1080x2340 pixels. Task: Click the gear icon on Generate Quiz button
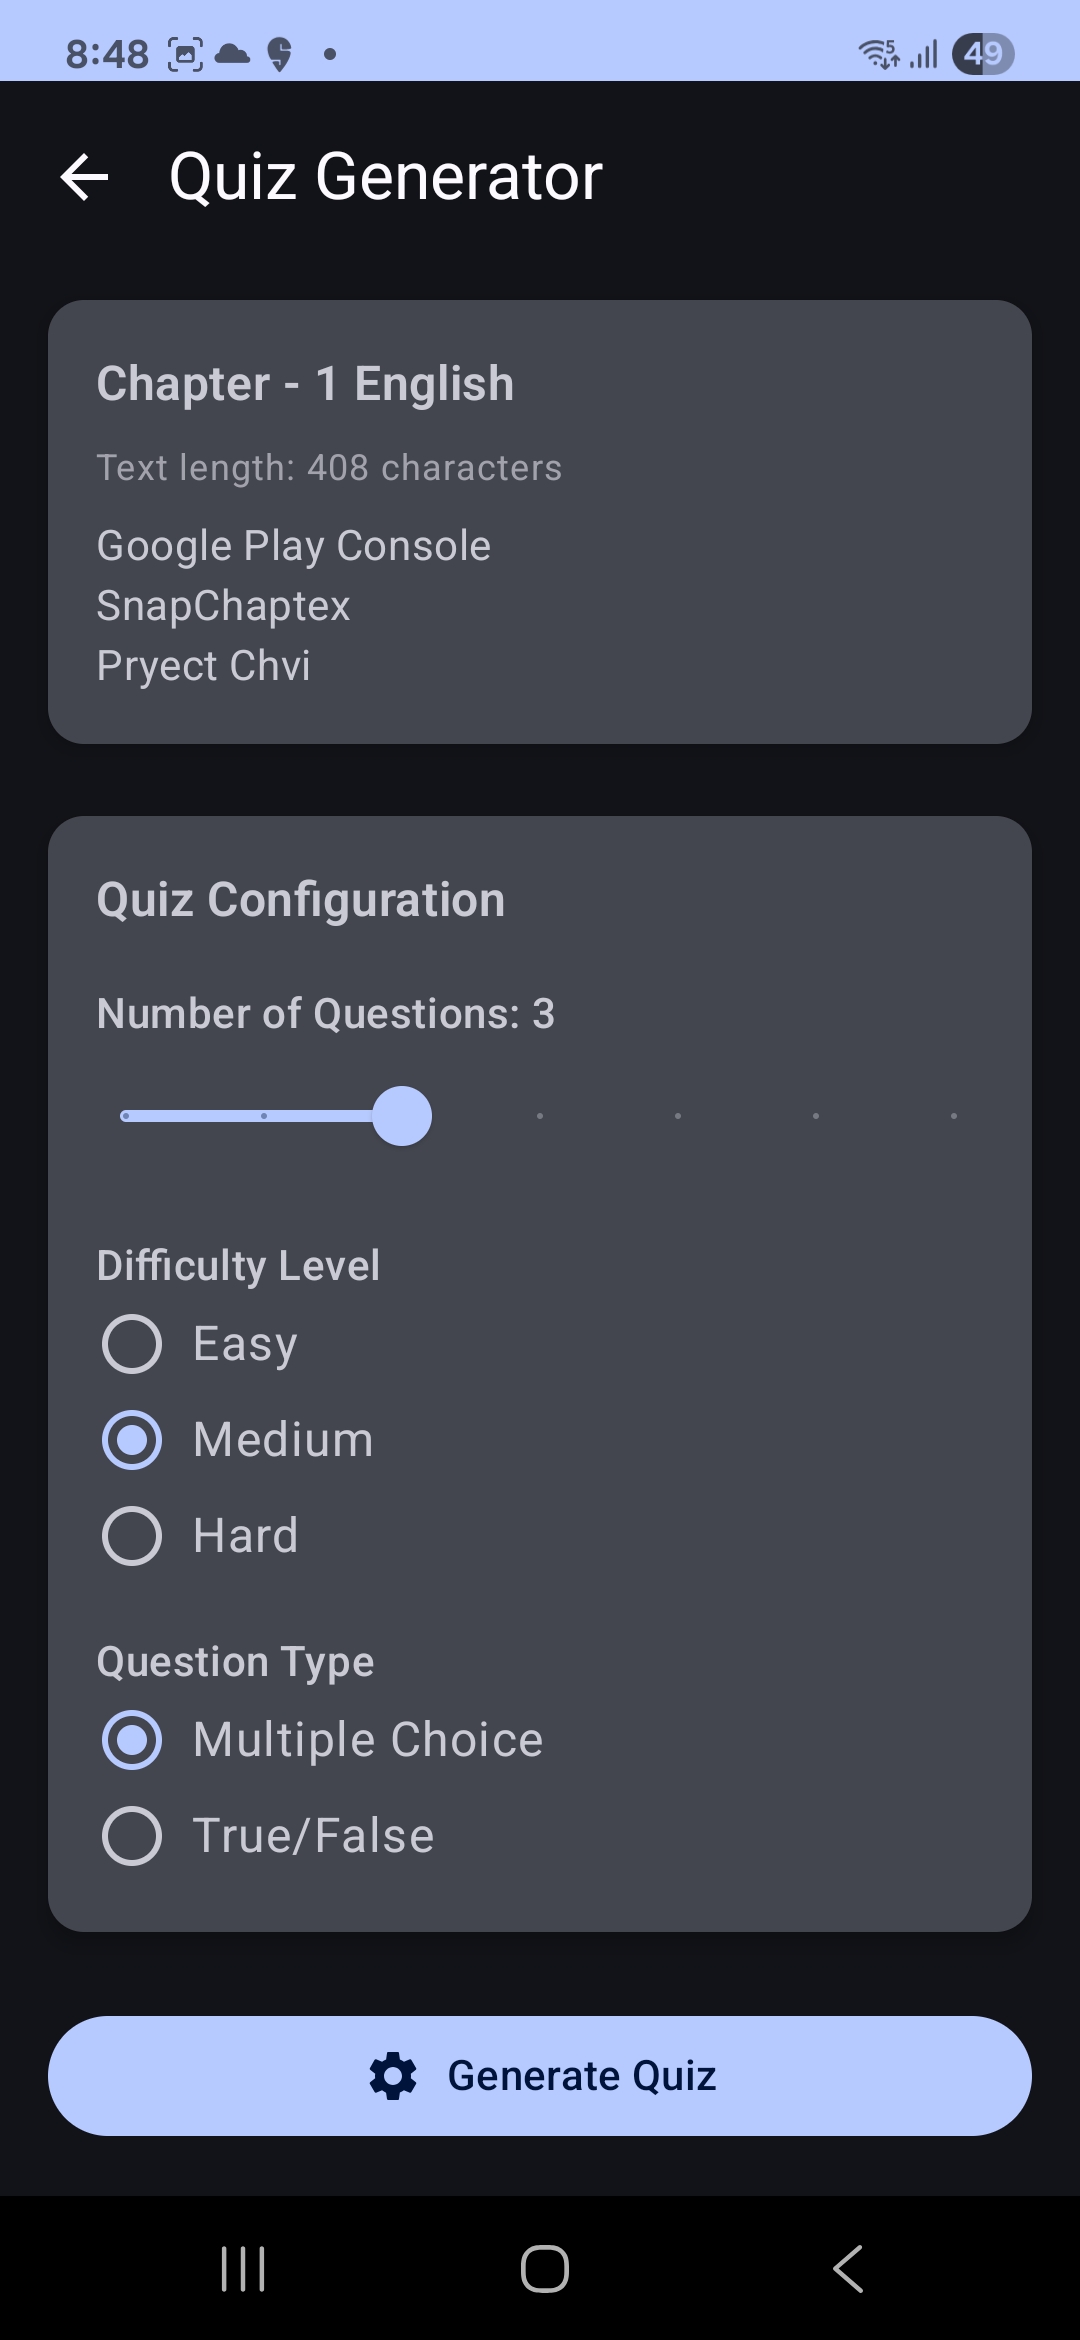pos(396,2075)
